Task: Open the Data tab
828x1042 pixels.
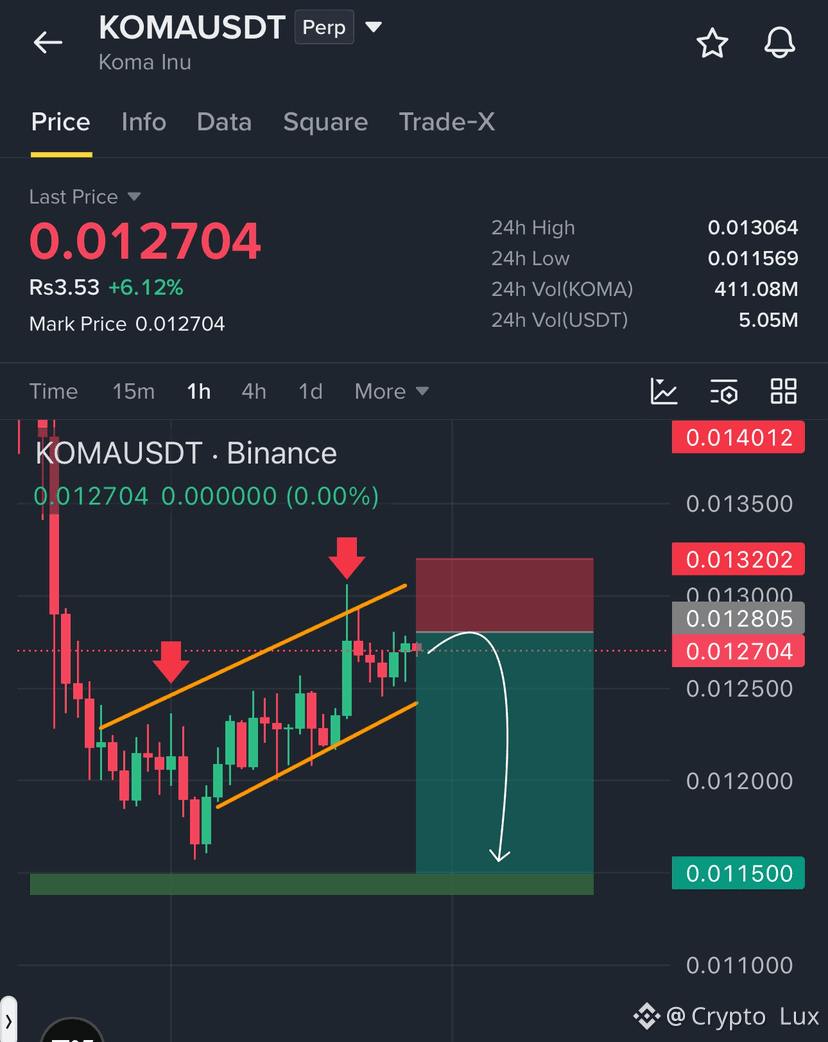Action: pos(224,122)
